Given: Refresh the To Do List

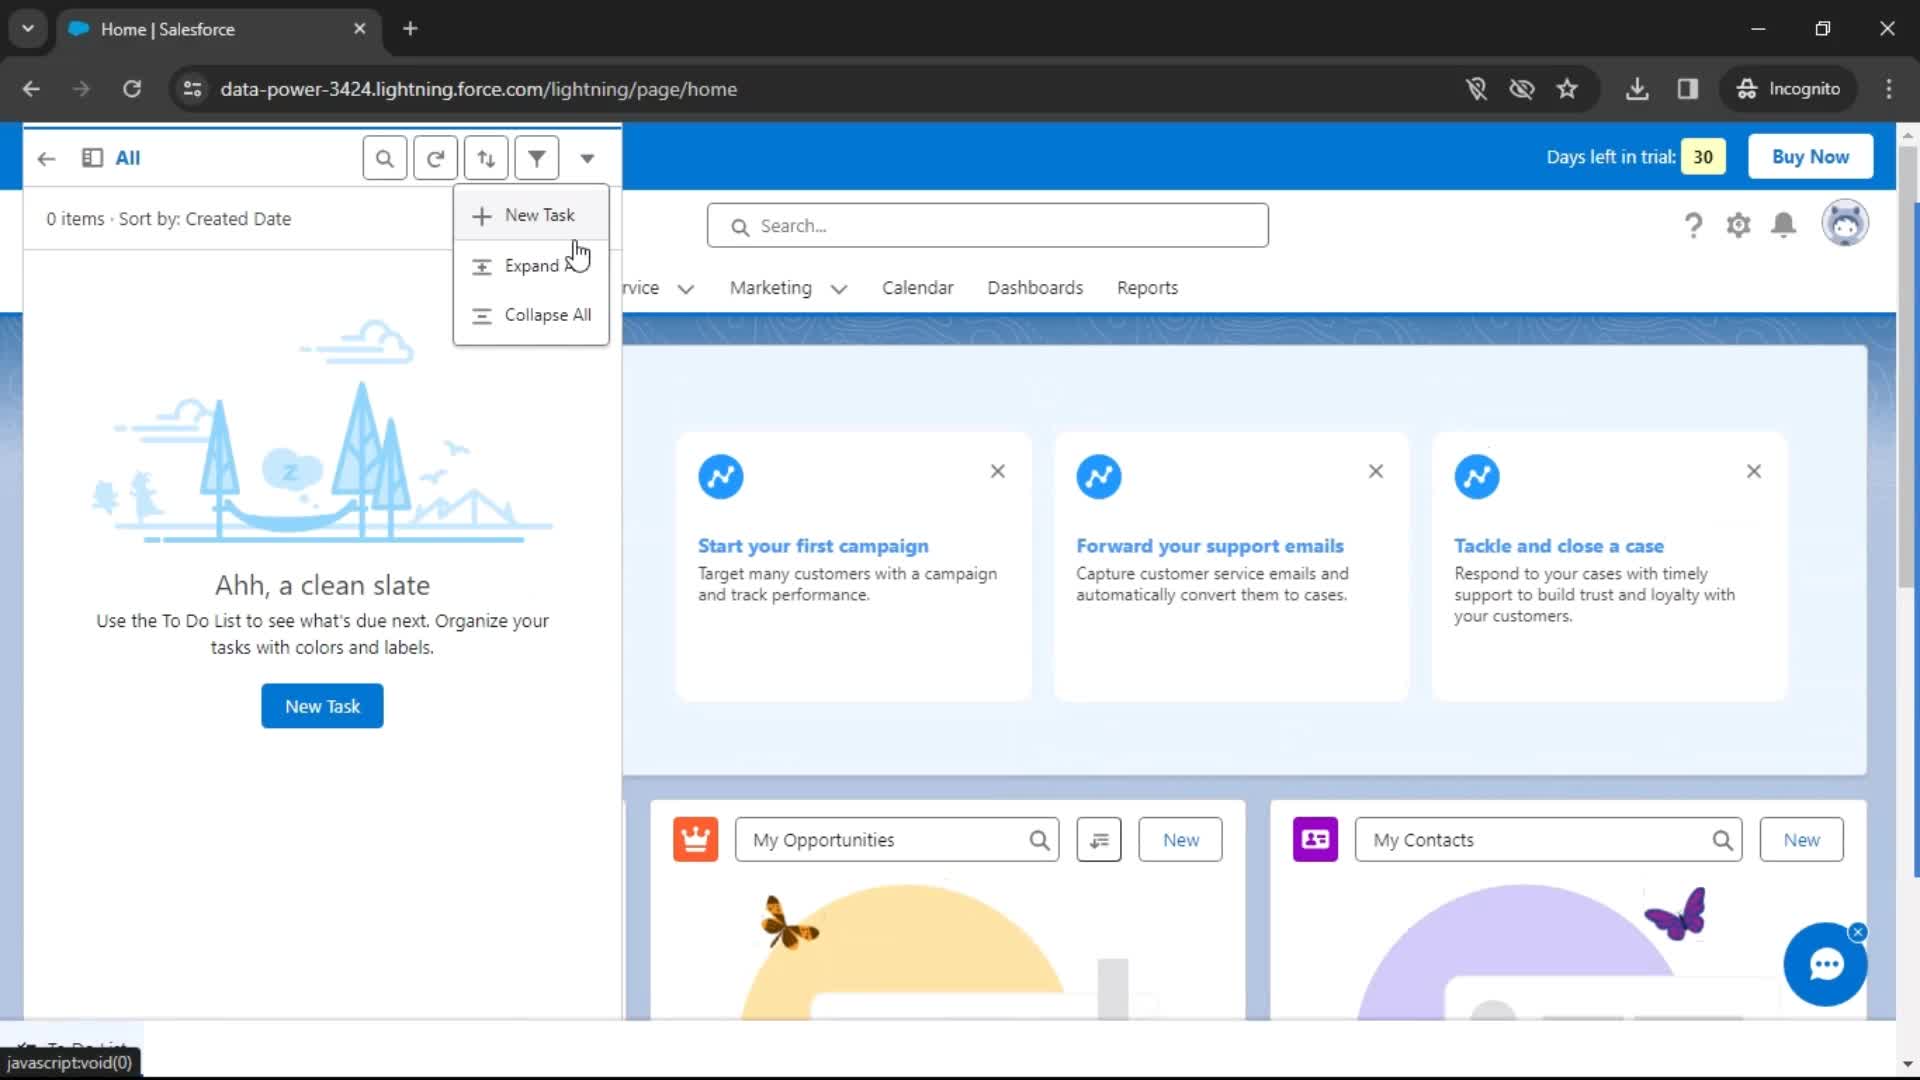Looking at the screenshot, I should pos(435,158).
